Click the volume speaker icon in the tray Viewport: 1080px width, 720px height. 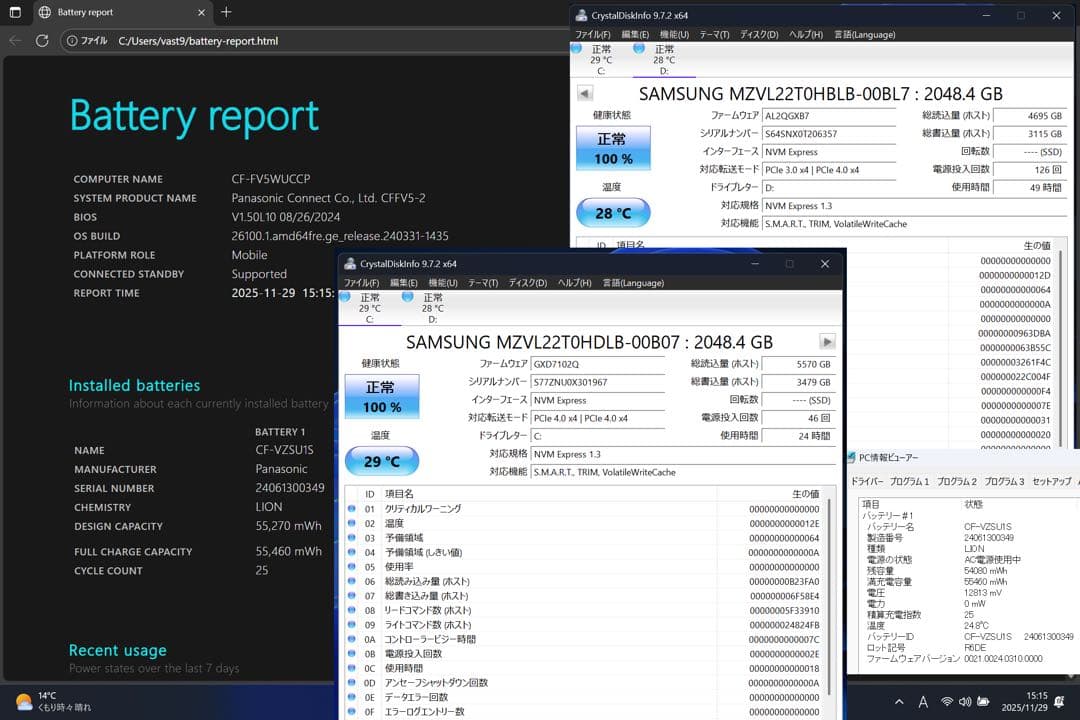(x=964, y=701)
